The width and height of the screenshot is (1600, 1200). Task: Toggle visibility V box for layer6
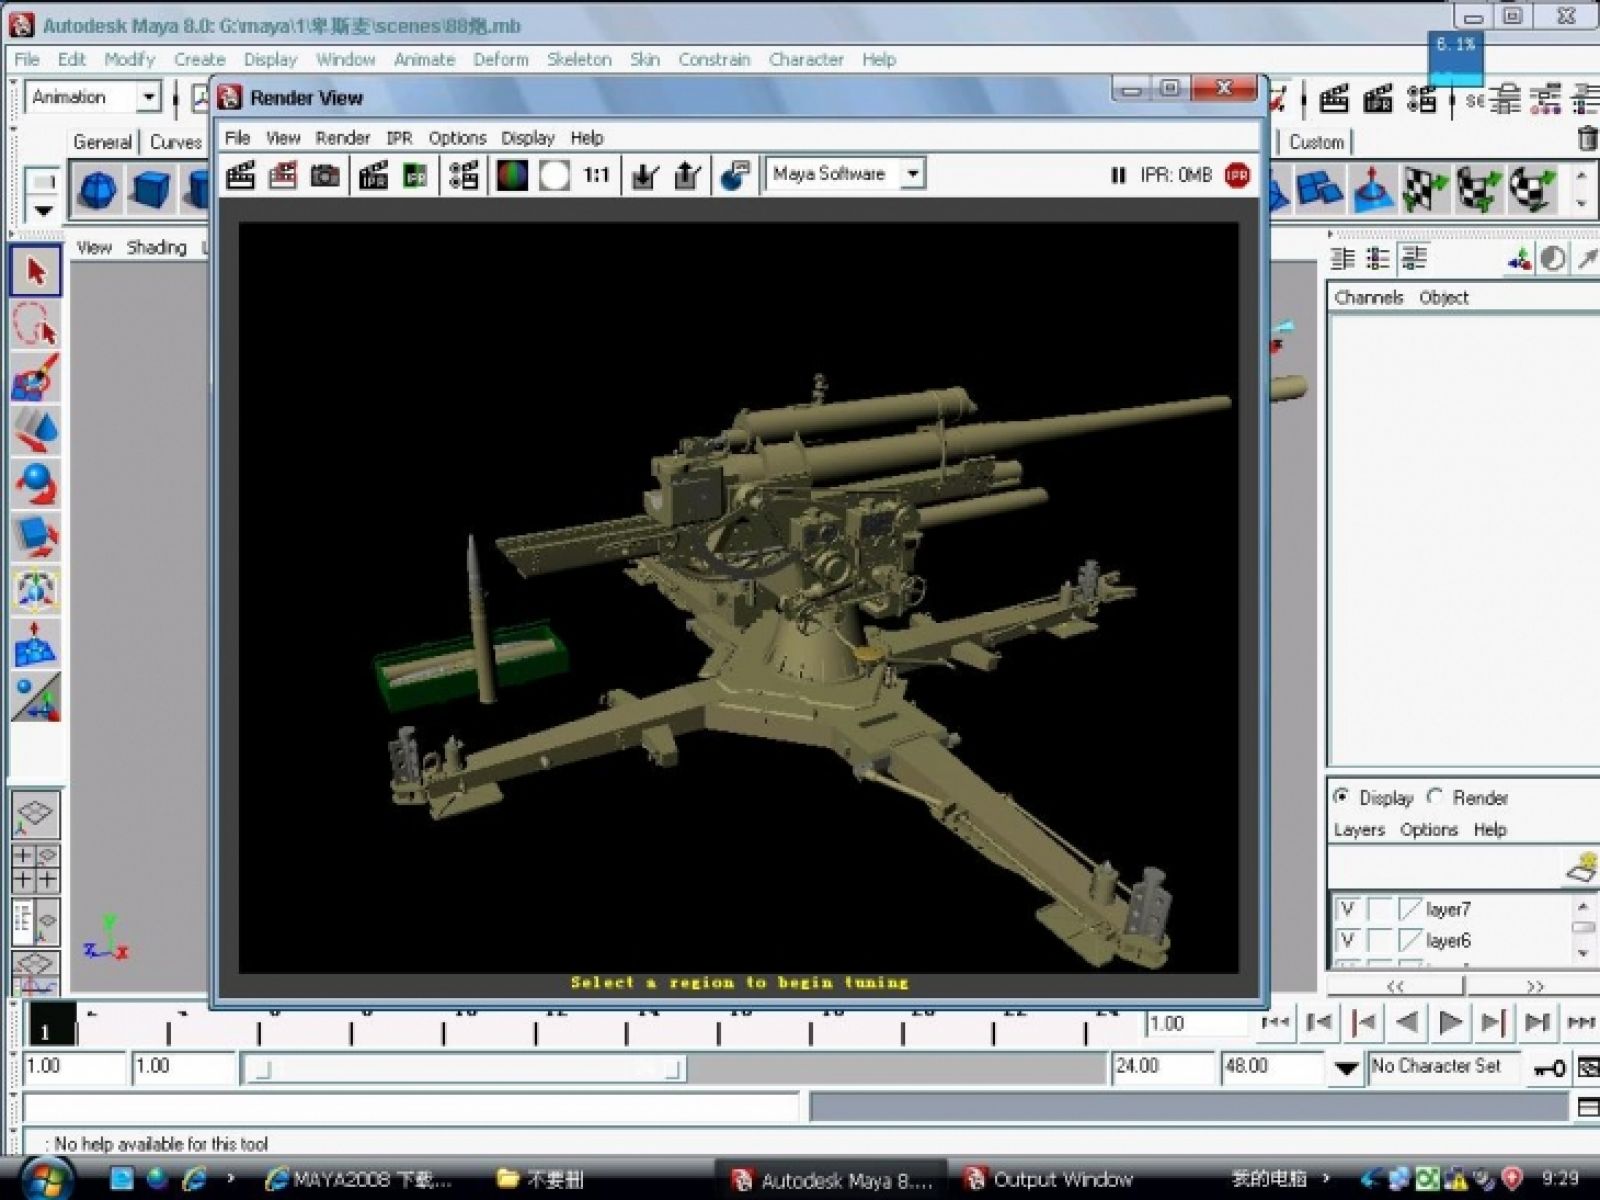pos(1347,940)
